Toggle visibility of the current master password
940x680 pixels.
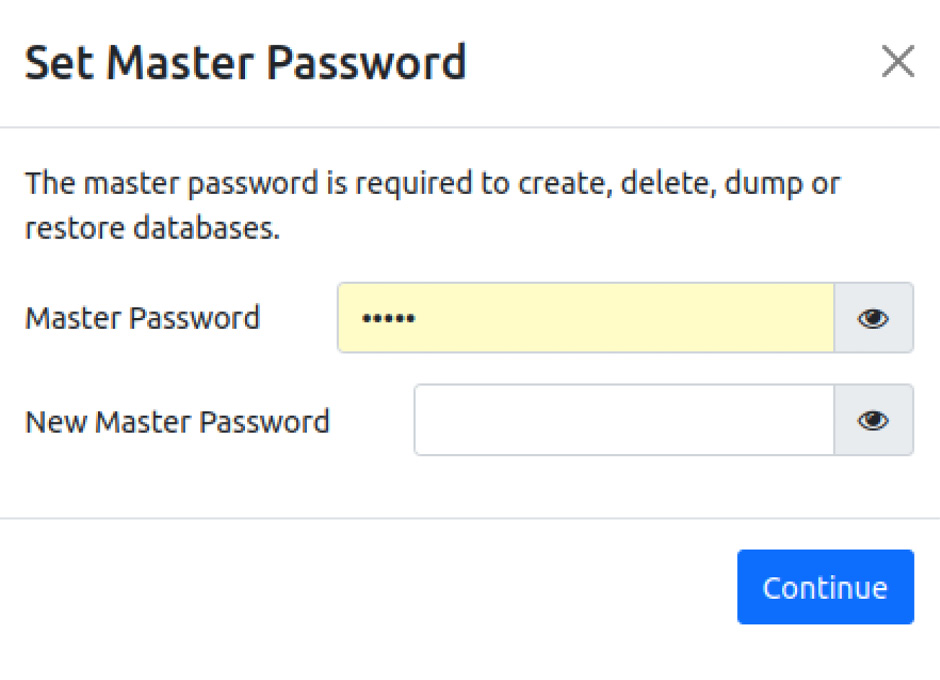[873, 318]
